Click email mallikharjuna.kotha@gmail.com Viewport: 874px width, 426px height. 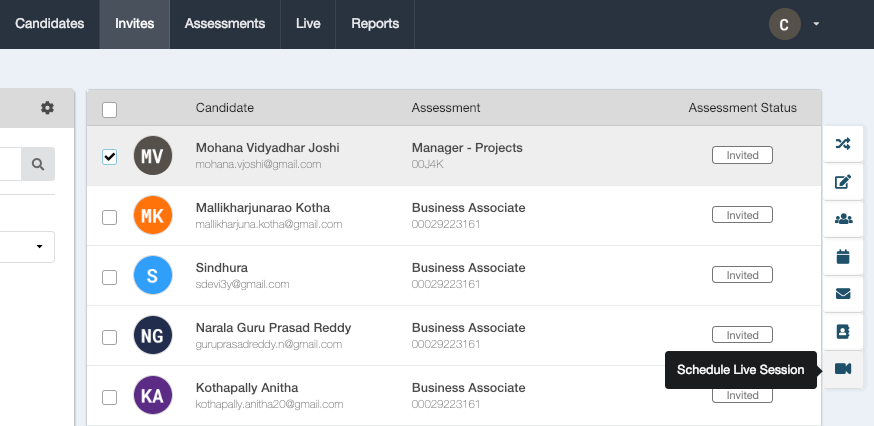269,225
